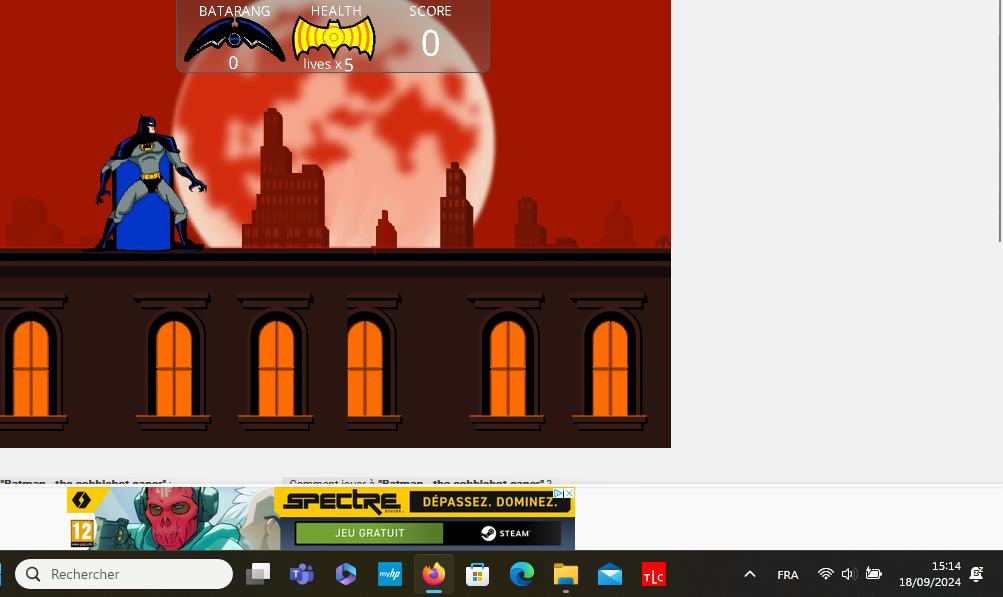Screen dimensions: 1003x597
Task: Open the red TLC app in taskbar
Action: (x=653, y=574)
